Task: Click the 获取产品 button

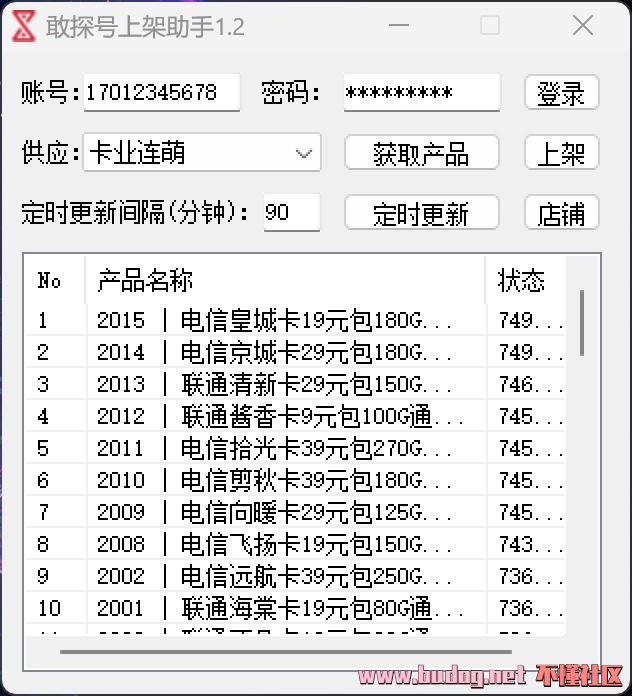Action: pos(422,152)
